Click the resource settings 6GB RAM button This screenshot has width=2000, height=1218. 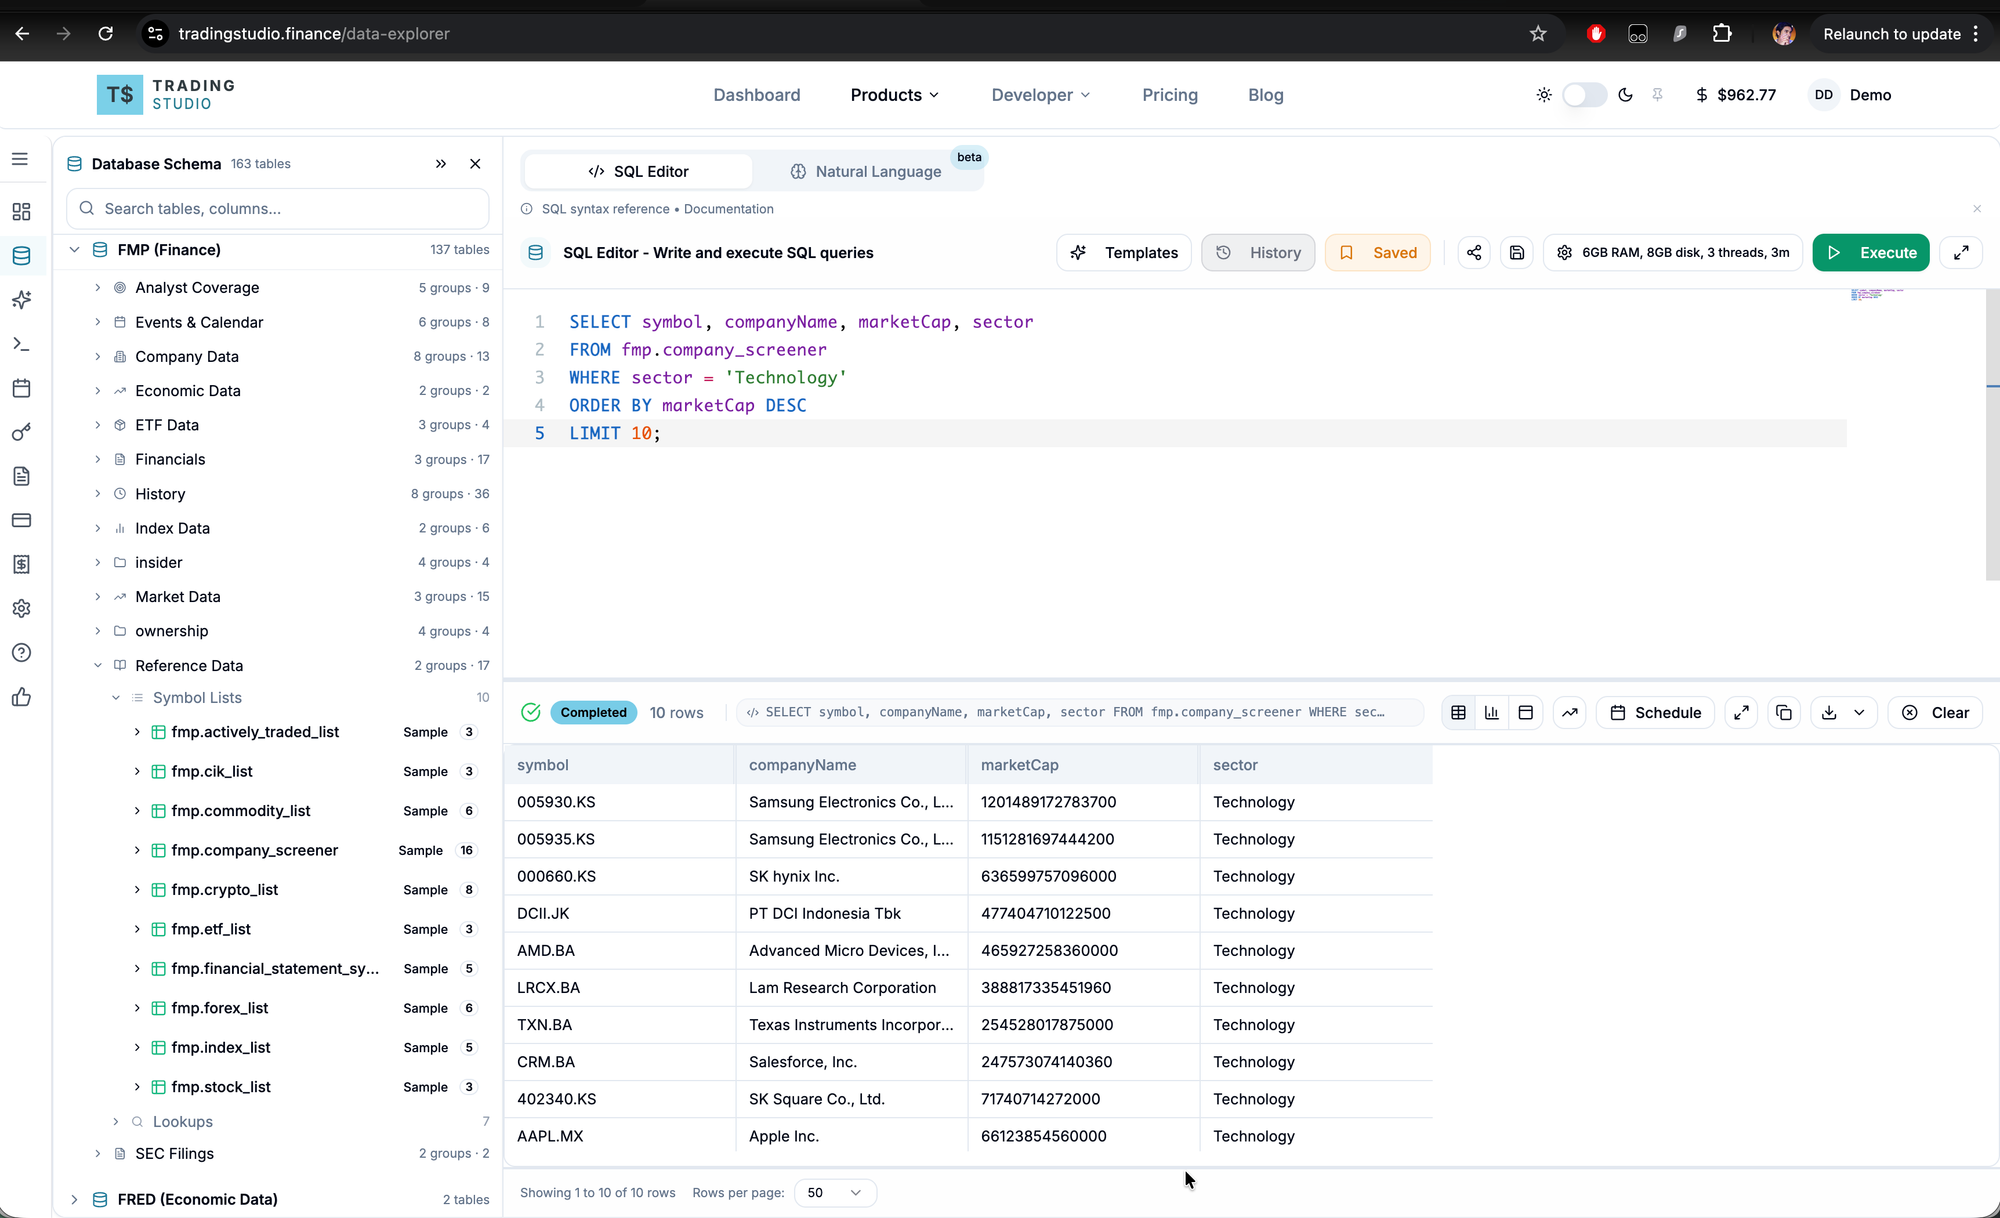tap(1673, 253)
